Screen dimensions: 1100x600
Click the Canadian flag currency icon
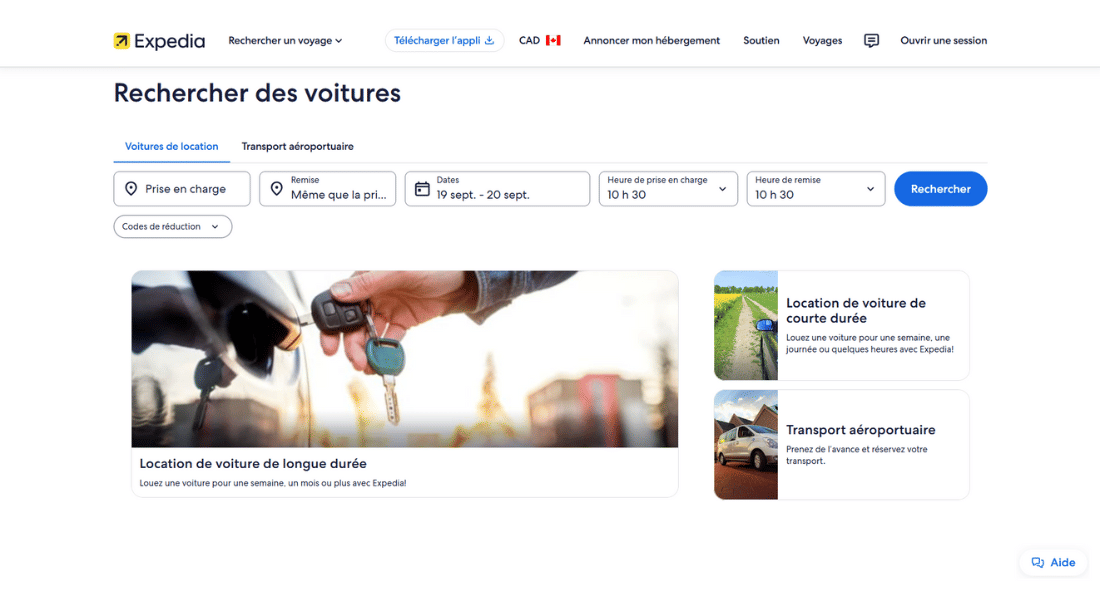click(x=553, y=41)
